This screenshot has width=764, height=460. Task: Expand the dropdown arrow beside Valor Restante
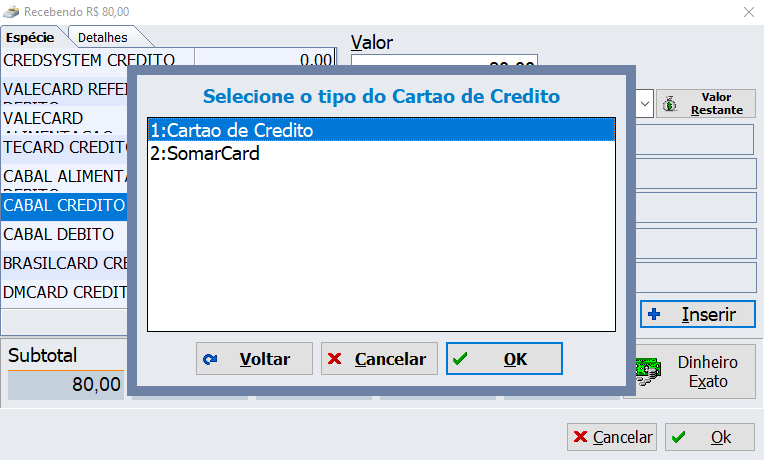(645, 103)
